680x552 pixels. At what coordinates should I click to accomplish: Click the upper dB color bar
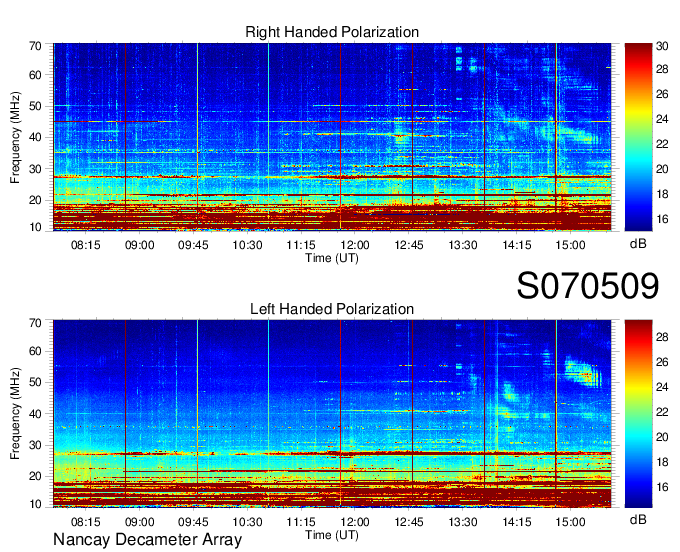pyautogui.click(x=638, y=137)
